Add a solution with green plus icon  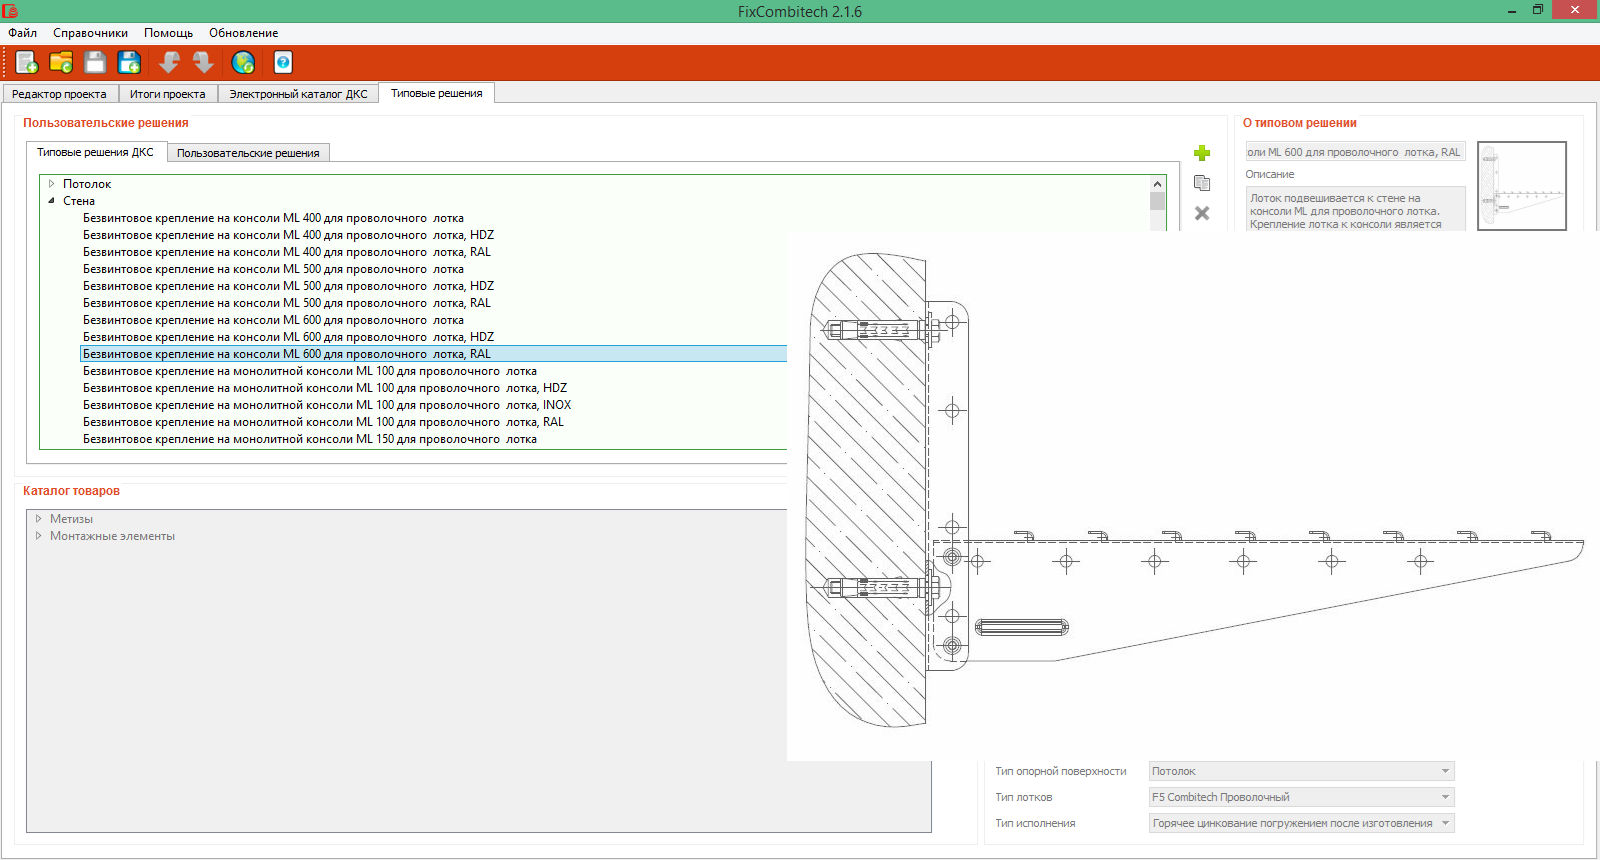coord(1202,153)
